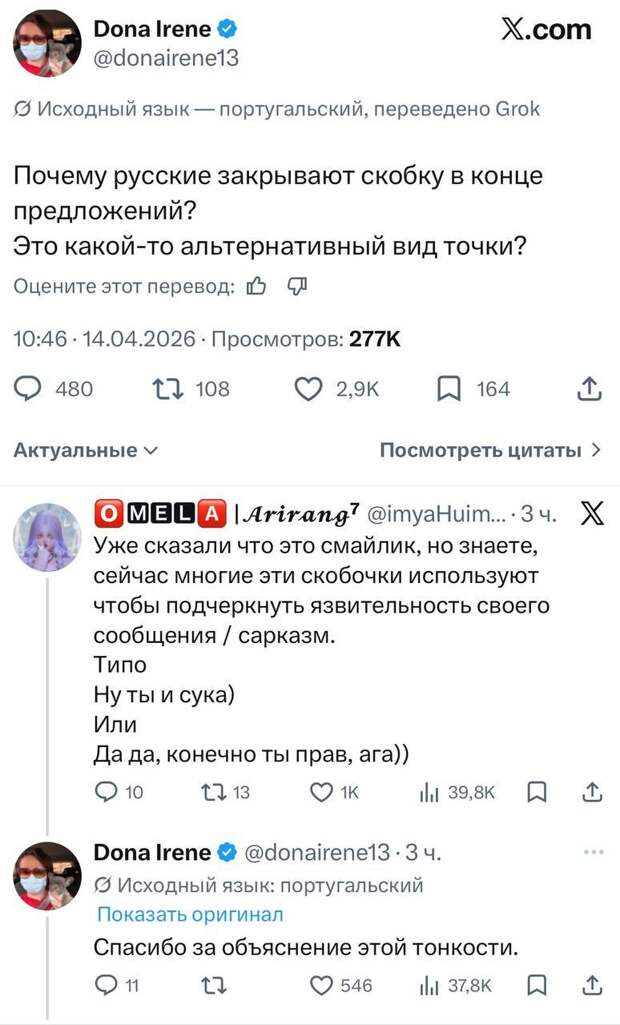Open the @donairene13 handle in the header

pyautogui.click(x=165, y=59)
